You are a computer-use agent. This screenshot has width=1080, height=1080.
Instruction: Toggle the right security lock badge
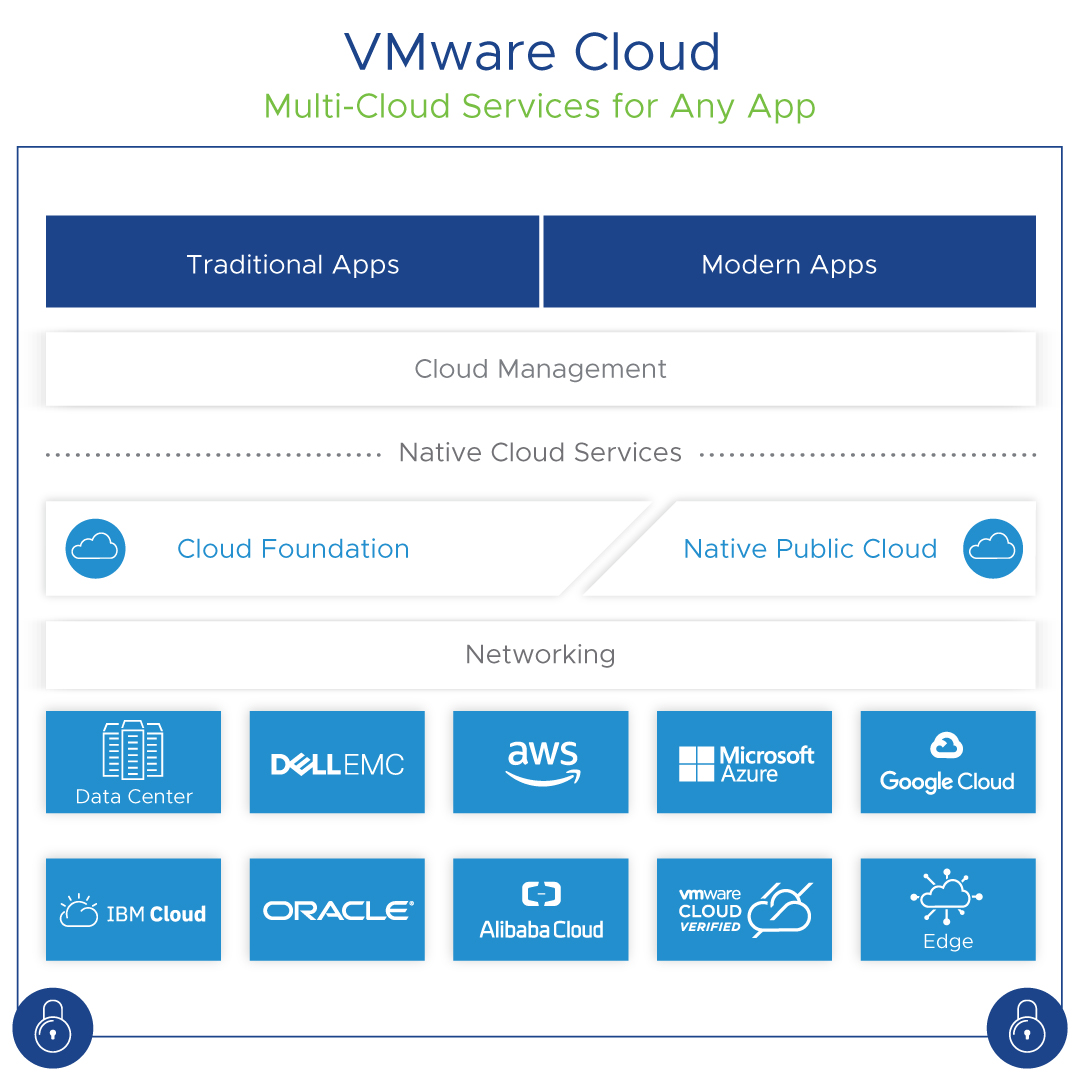[1027, 1027]
